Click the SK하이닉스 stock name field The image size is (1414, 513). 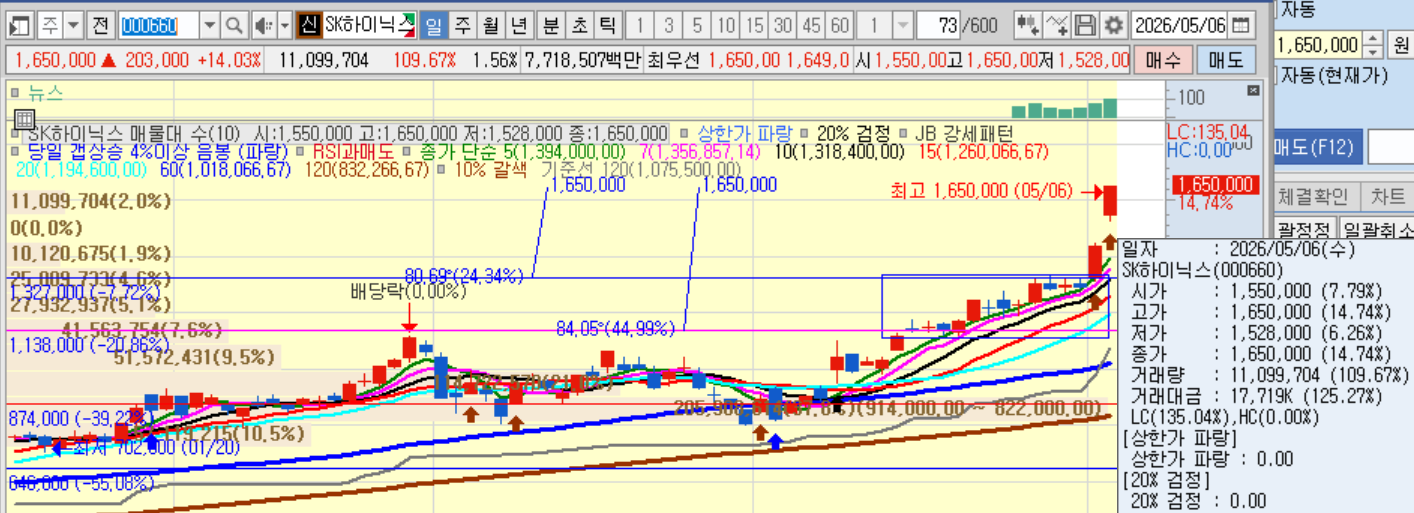tap(368, 25)
